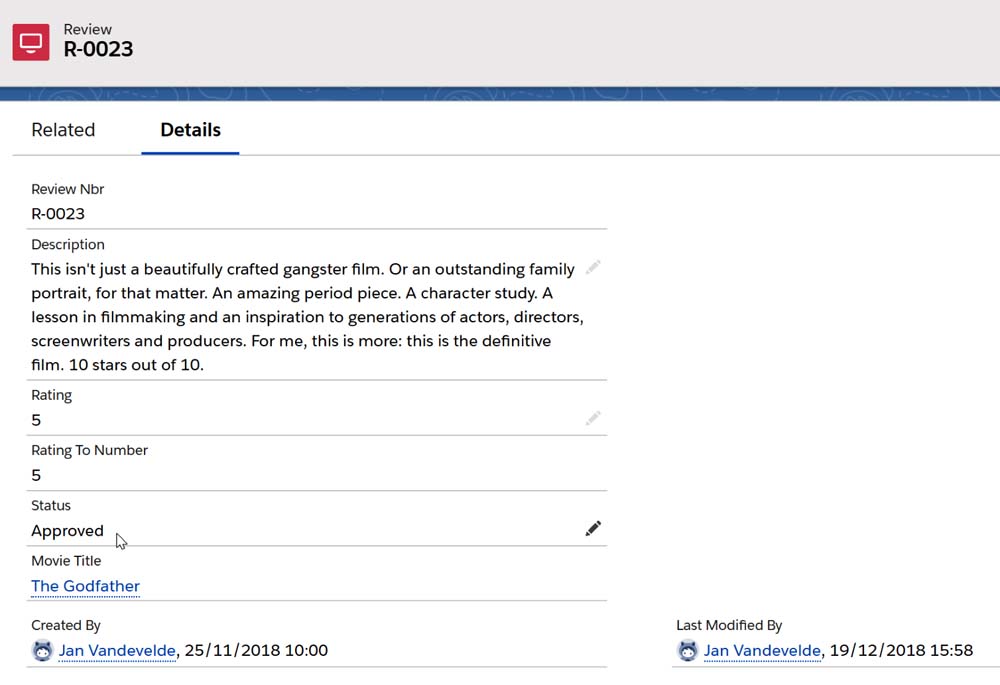Click the Rating value 5
Viewport: 1000px width, 685px height.
(x=36, y=420)
